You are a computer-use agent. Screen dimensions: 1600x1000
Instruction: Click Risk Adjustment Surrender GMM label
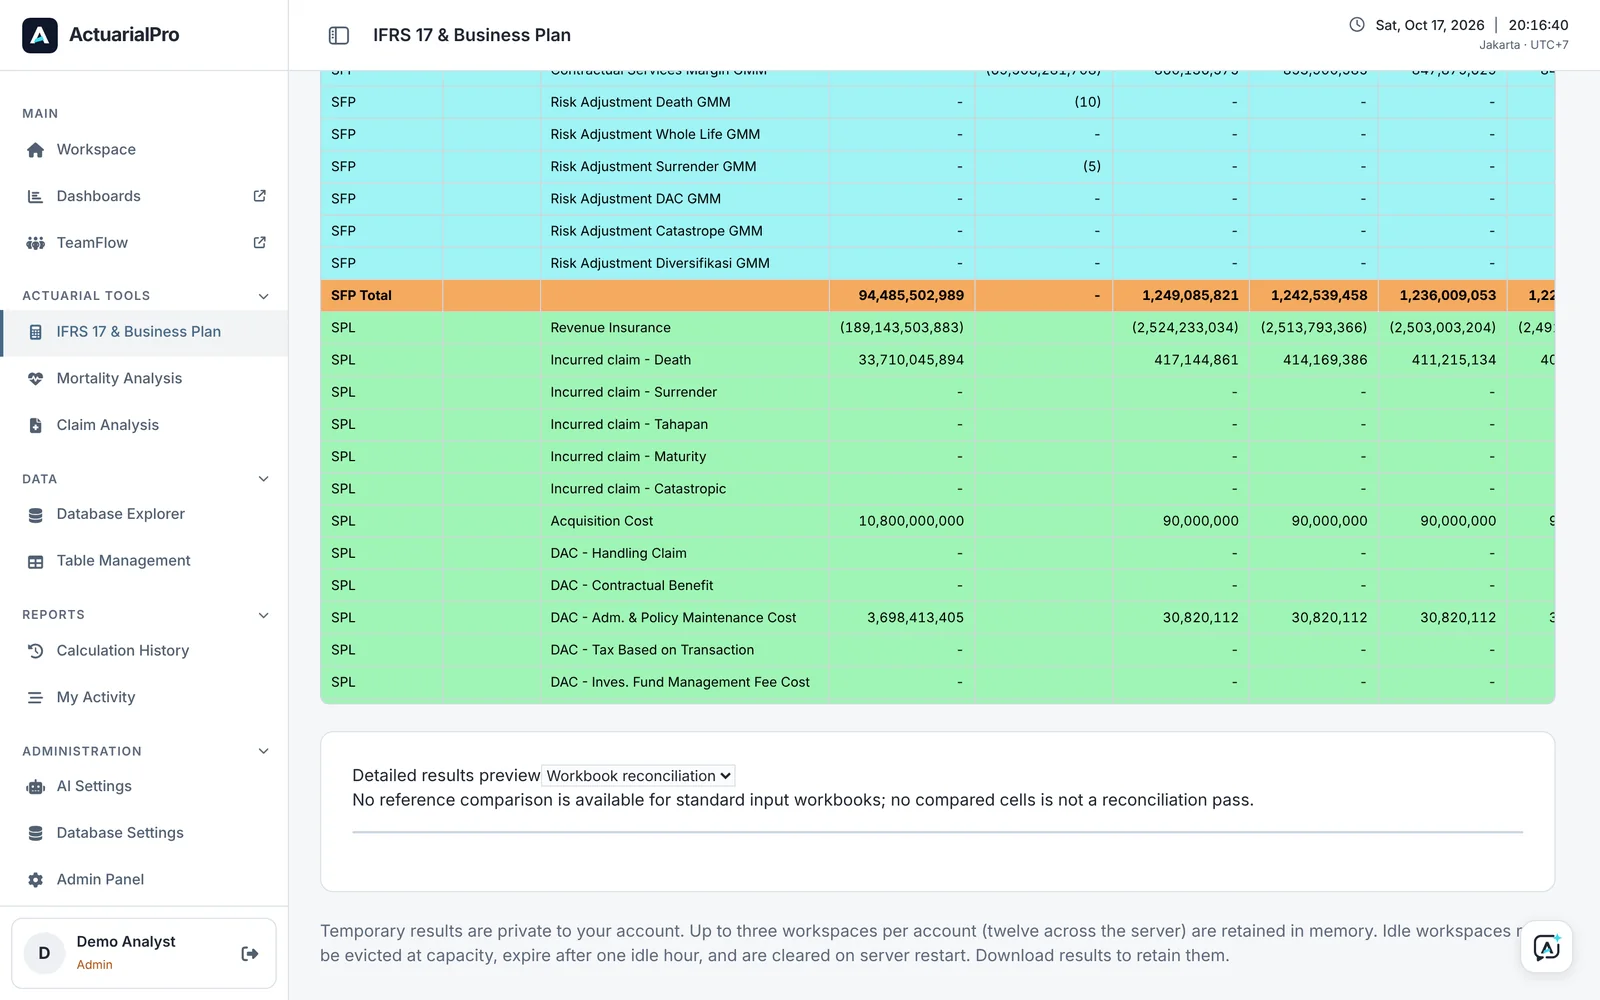(653, 167)
